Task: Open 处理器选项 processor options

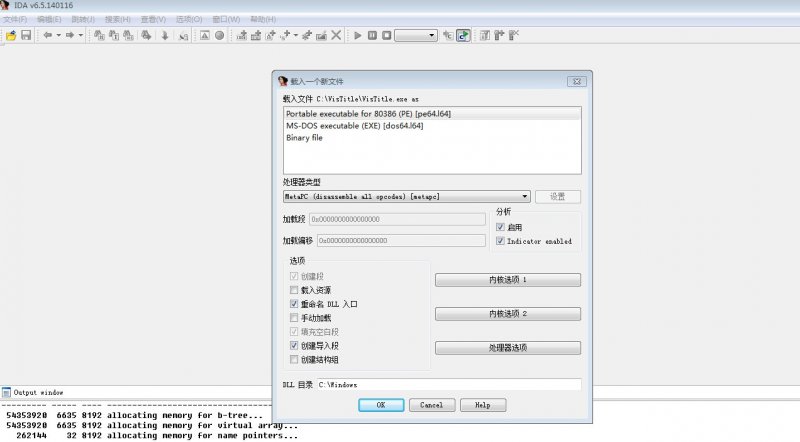Action: click(x=508, y=348)
